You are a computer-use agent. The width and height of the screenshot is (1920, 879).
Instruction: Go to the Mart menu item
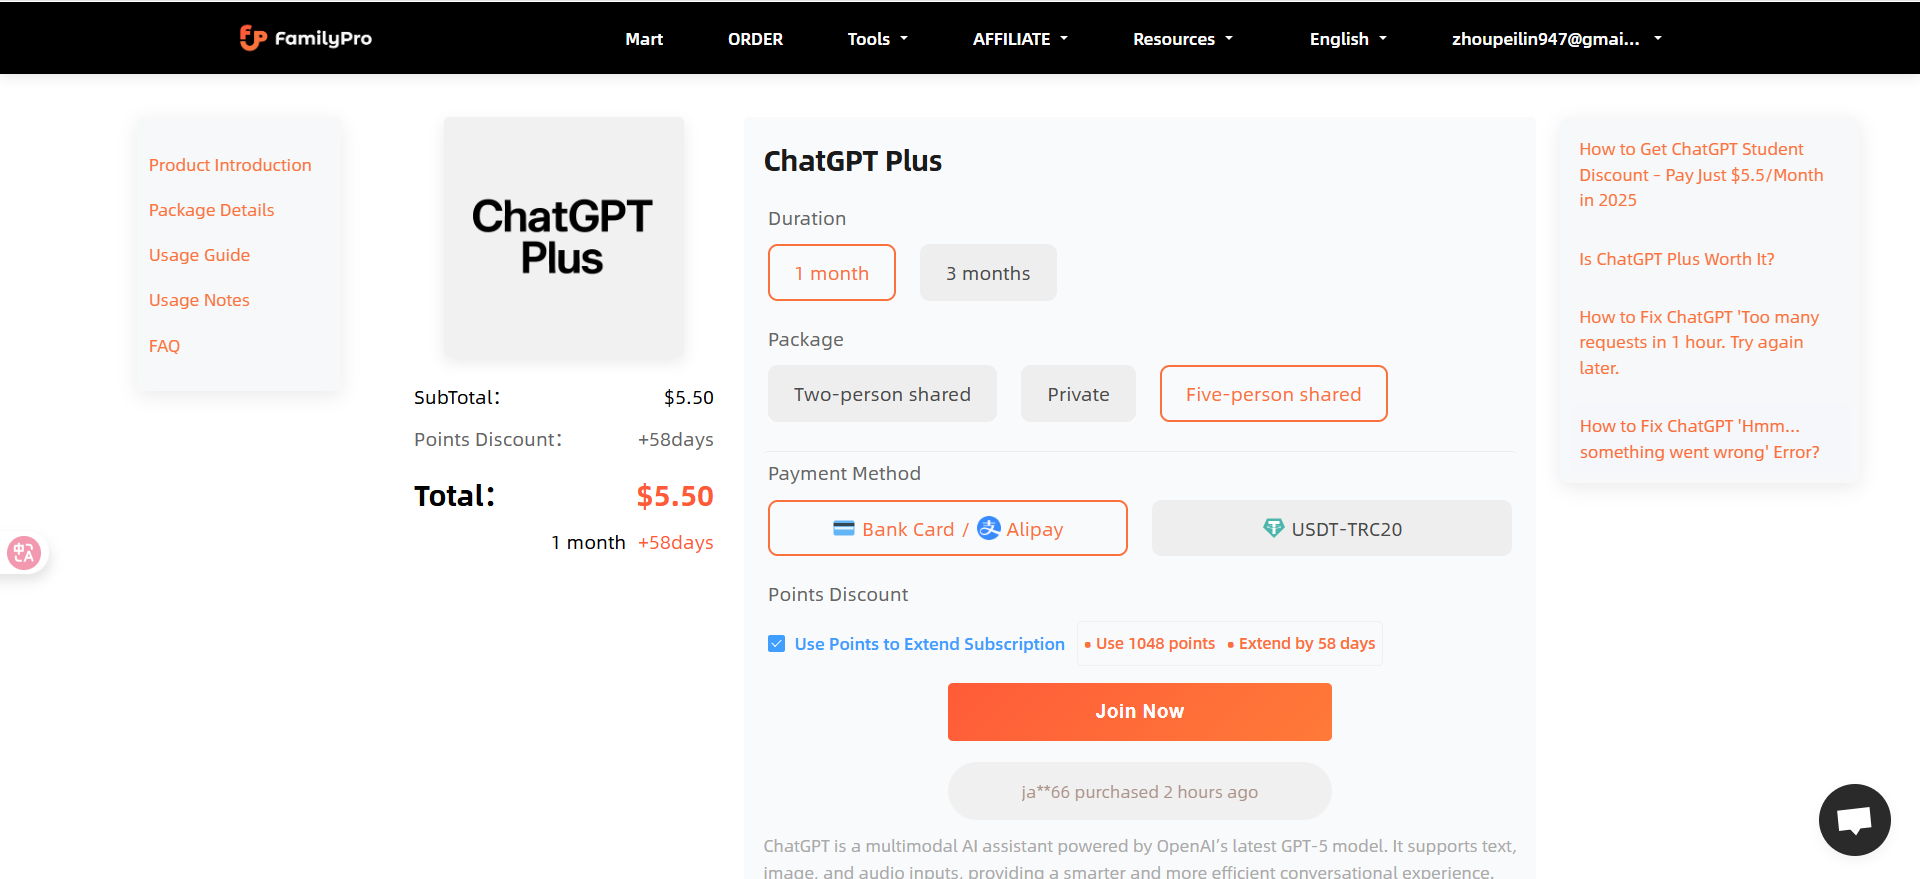(644, 39)
